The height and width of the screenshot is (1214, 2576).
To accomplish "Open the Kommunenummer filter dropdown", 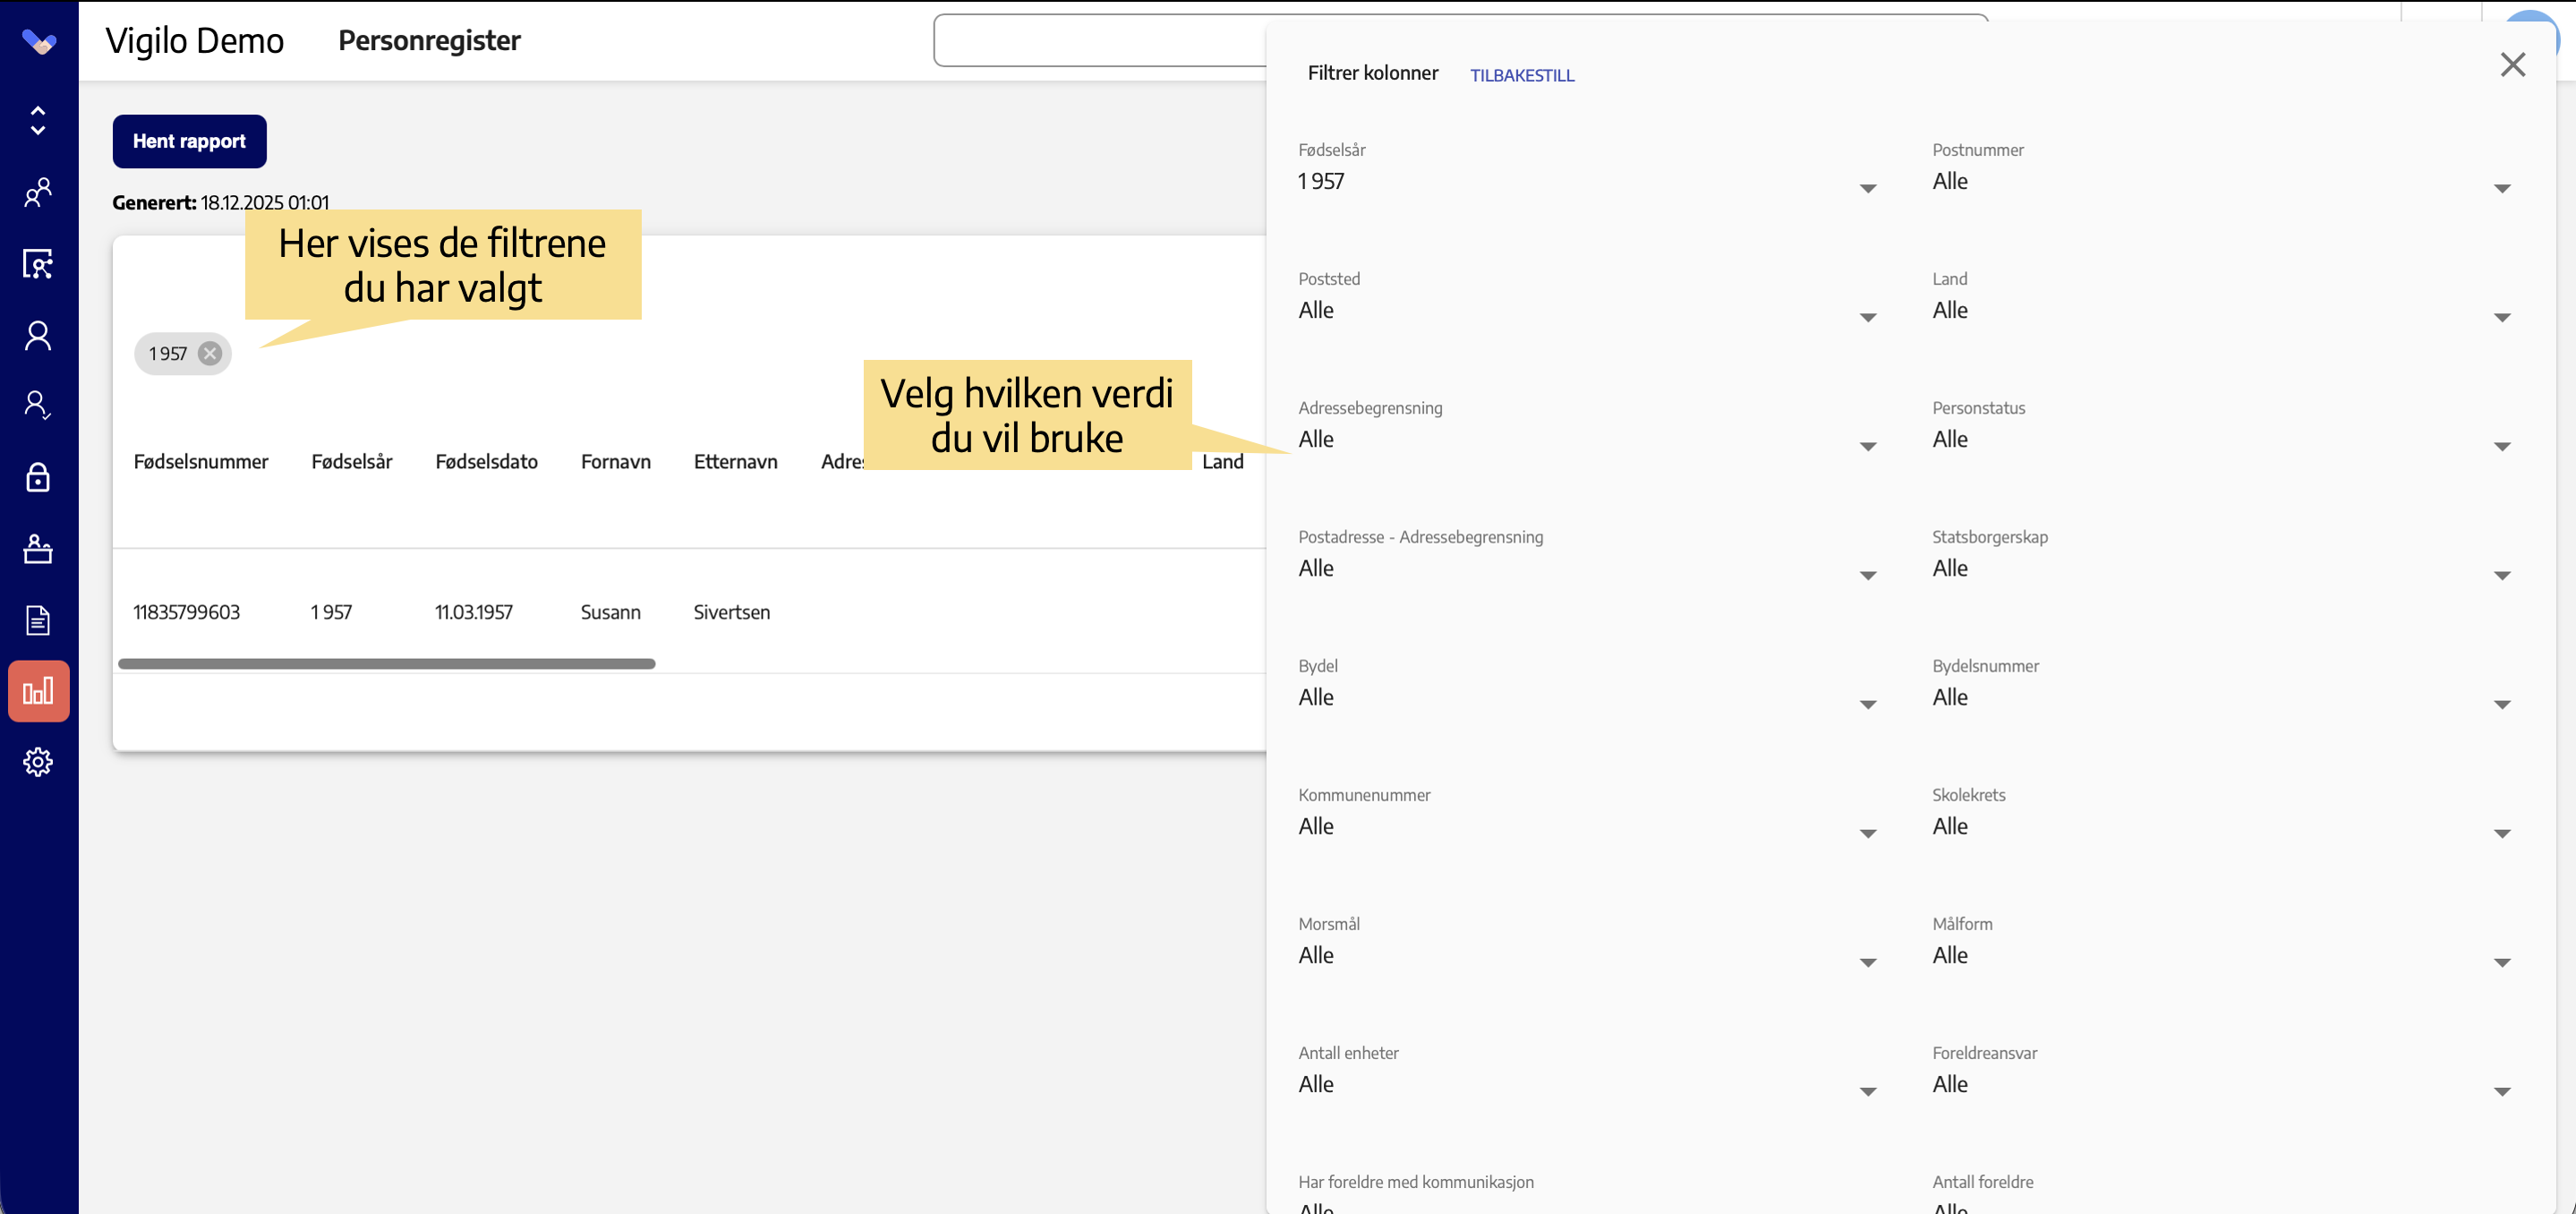I will click(x=1587, y=827).
